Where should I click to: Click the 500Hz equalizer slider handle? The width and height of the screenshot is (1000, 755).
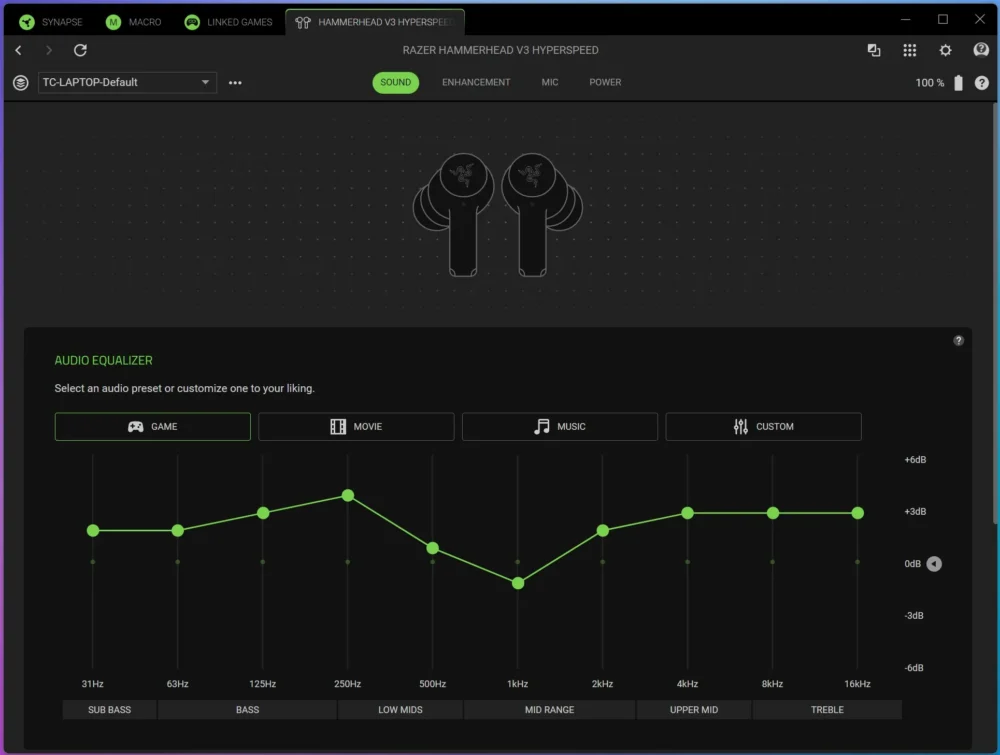[432, 548]
